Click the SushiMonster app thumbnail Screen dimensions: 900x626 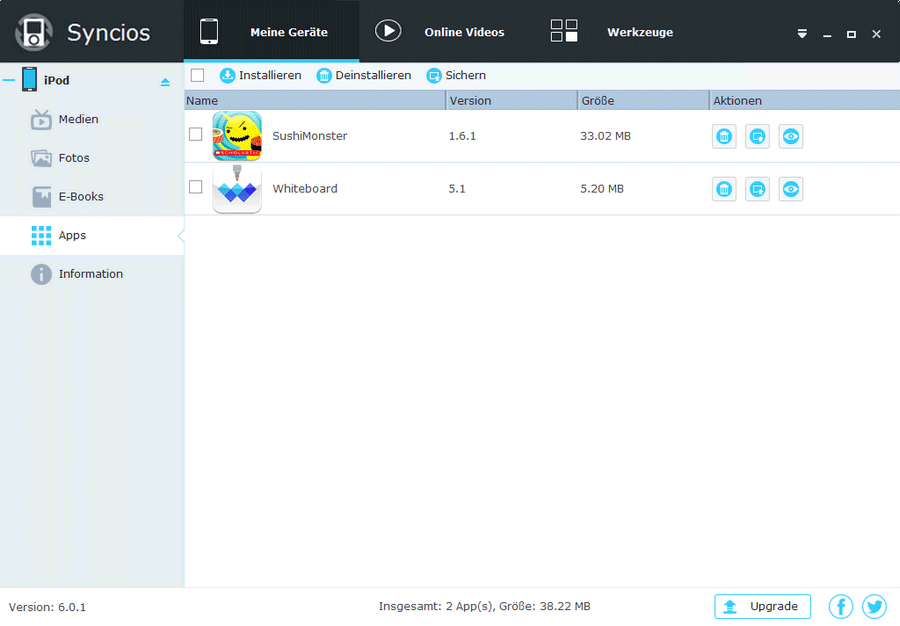237,136
